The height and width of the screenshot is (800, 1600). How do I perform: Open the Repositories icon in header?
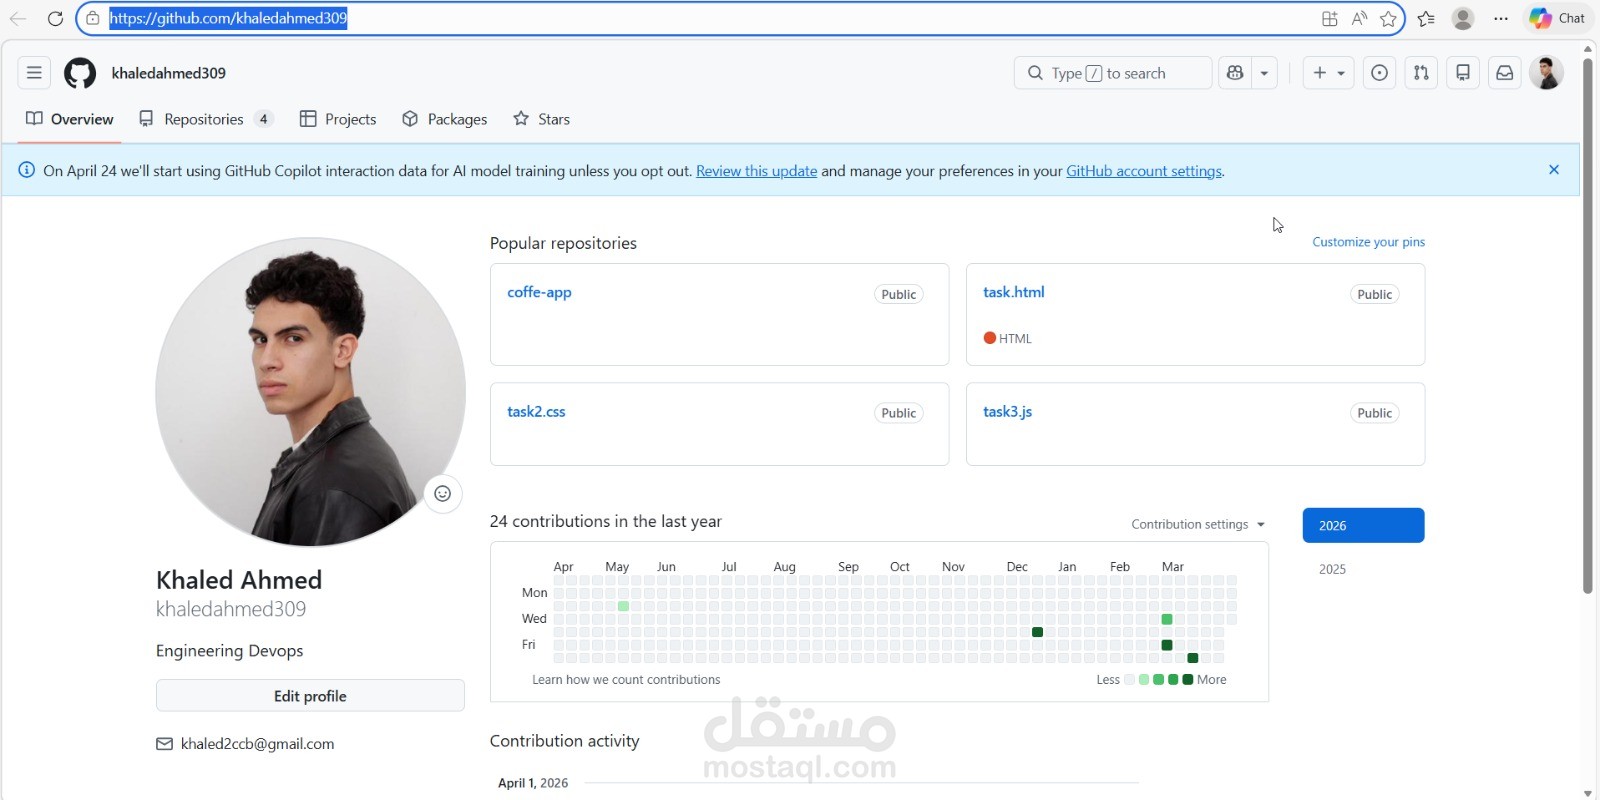coord(1463,73)
